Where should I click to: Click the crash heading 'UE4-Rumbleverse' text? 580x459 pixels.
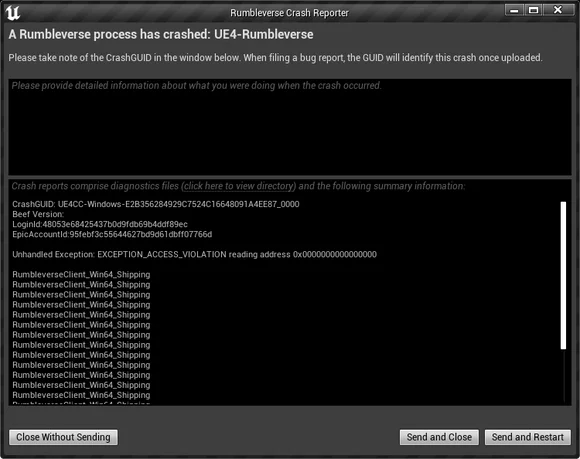click(x=264, y=34)
